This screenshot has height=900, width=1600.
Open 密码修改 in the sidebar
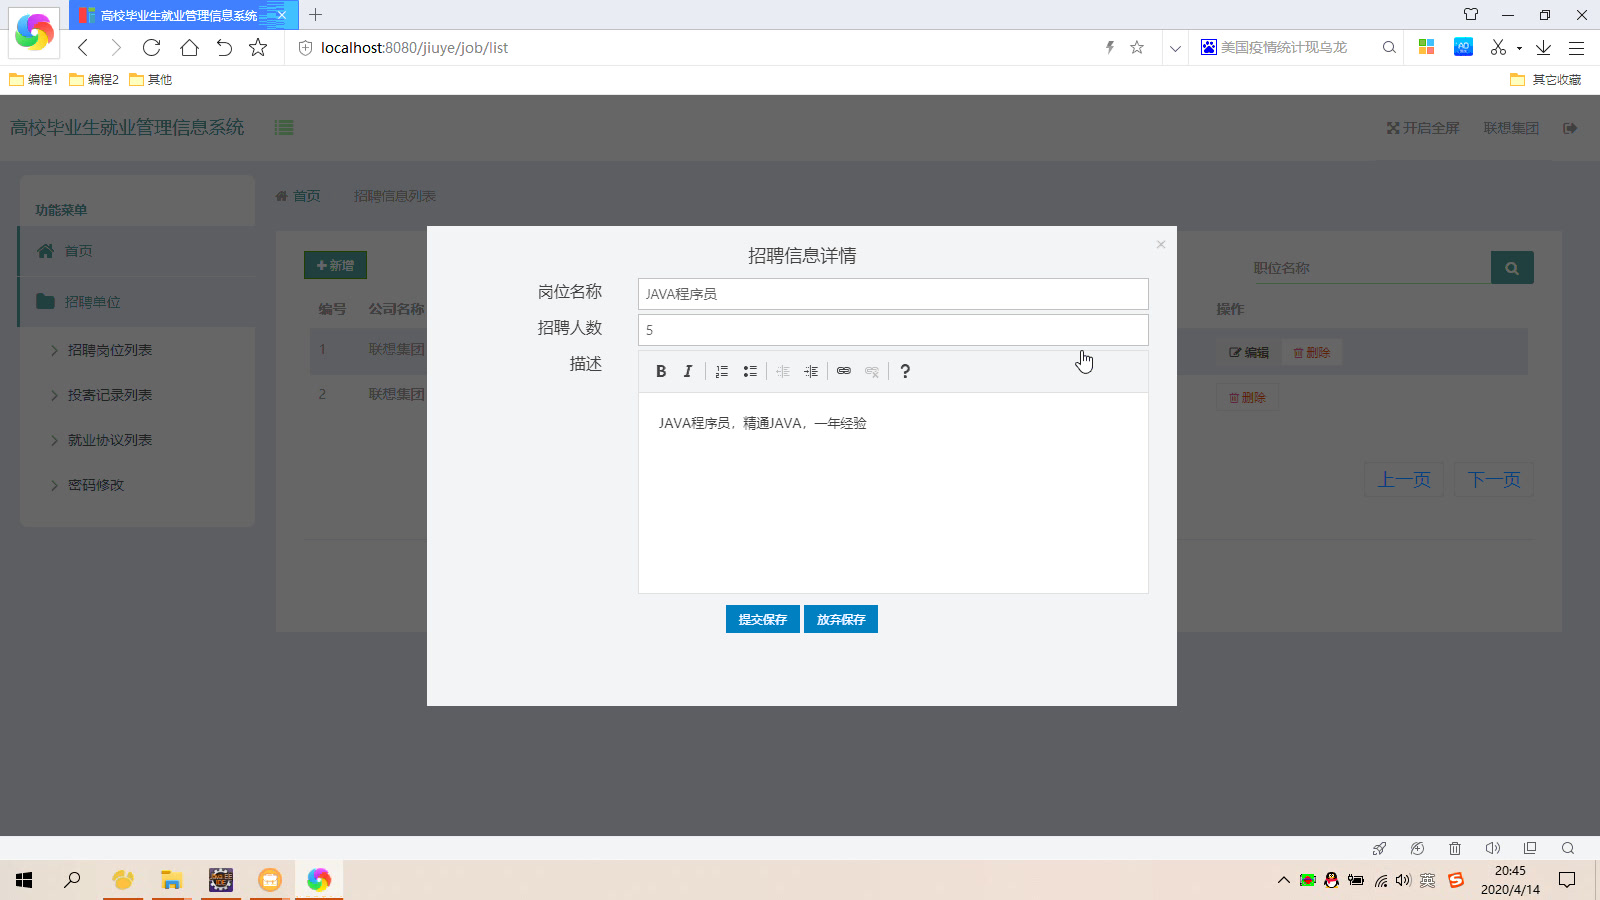coord(96,485)
